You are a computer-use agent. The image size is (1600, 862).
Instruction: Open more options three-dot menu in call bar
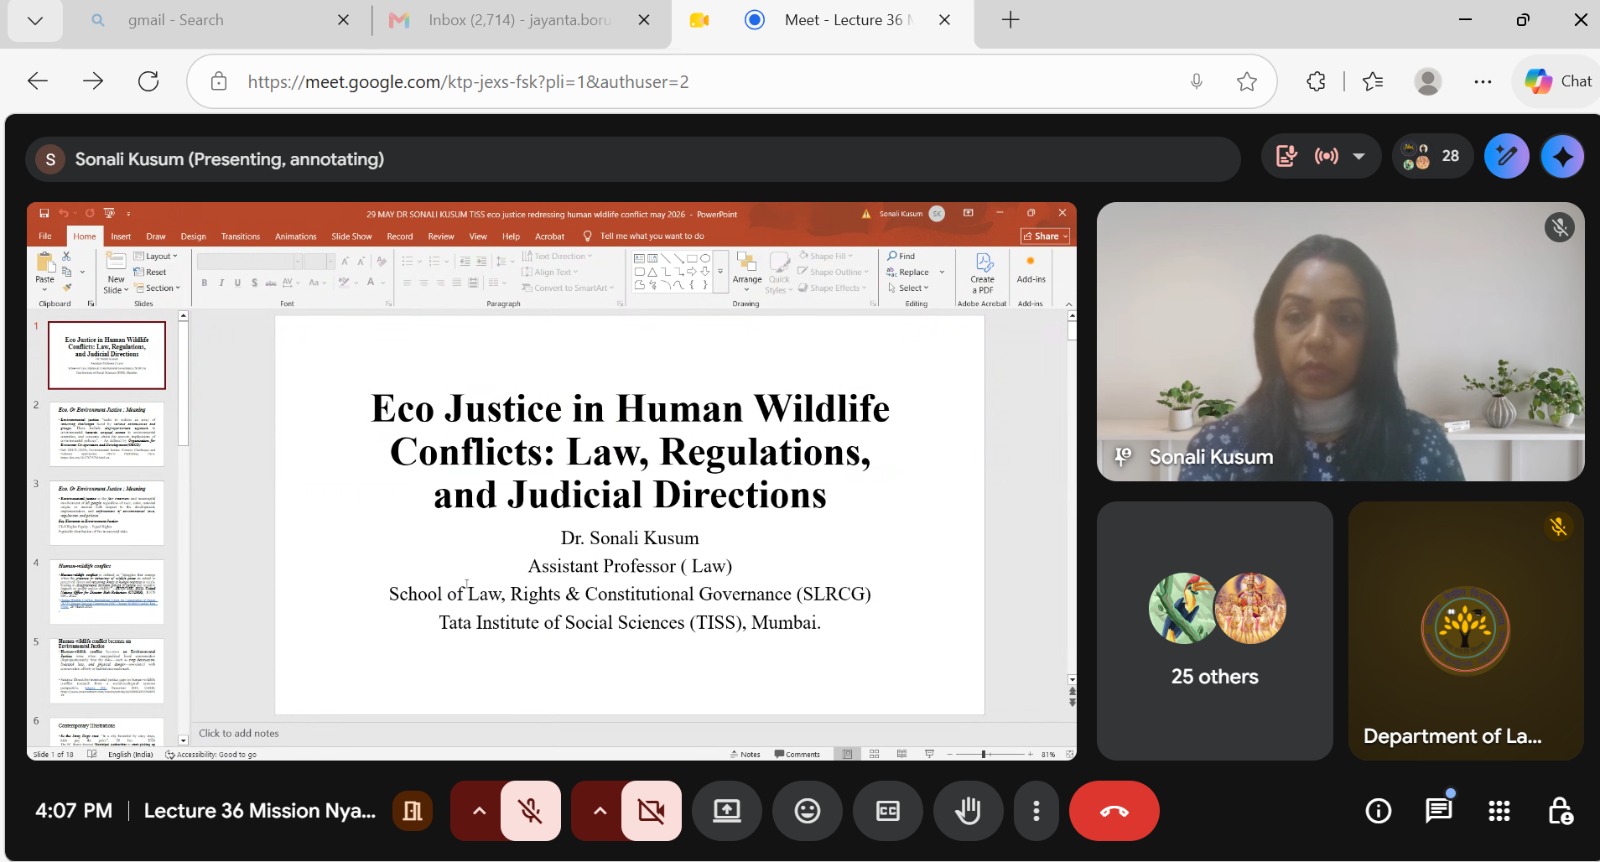pos(1036,811)
